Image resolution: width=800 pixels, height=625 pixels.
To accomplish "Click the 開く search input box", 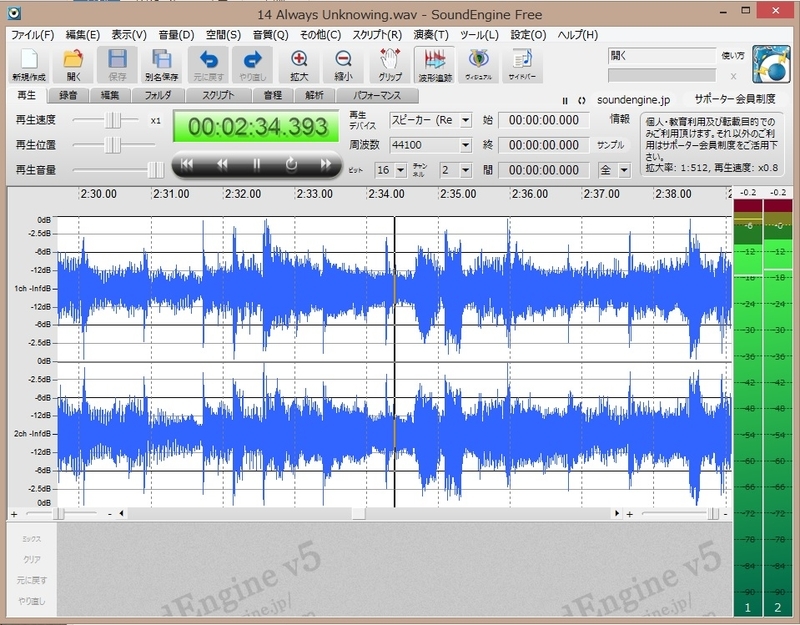I will 662,56.
